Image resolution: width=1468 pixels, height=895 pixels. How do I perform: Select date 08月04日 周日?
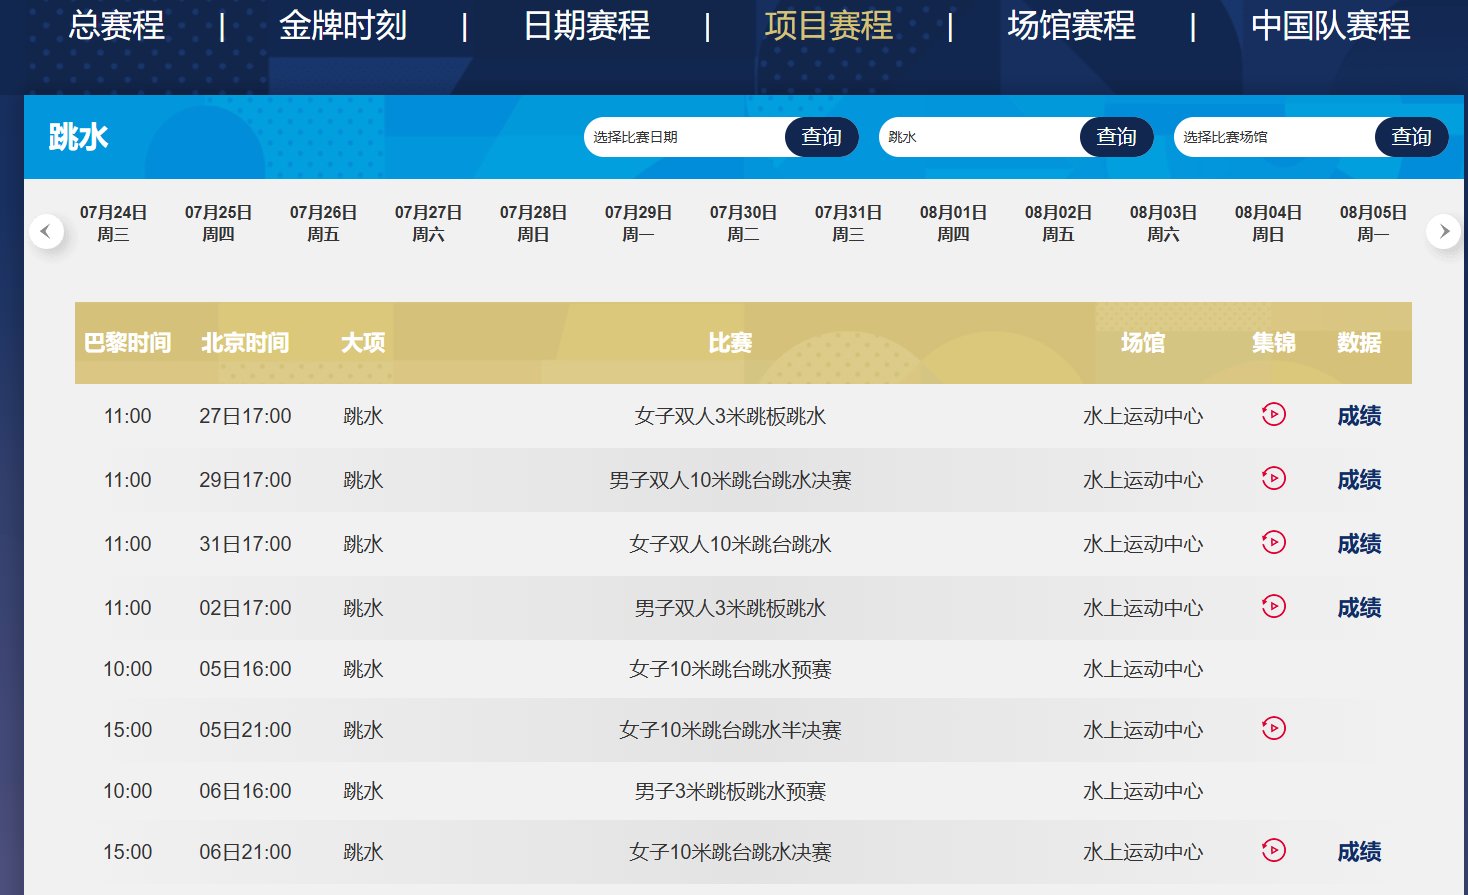(x=1268, y=223)
